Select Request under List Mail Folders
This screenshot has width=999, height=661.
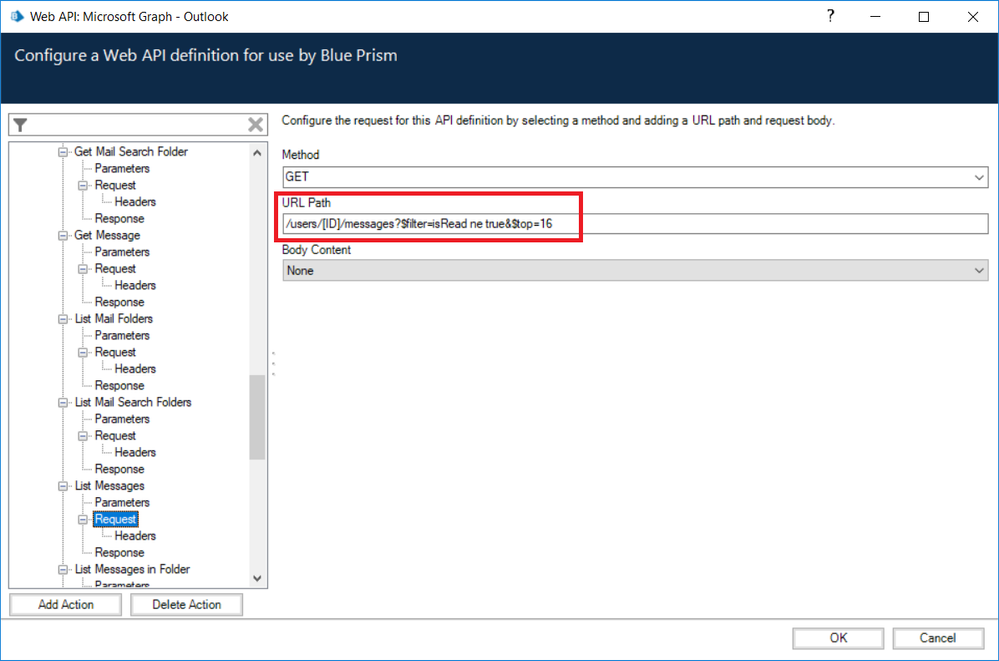[x=115, y=352]
